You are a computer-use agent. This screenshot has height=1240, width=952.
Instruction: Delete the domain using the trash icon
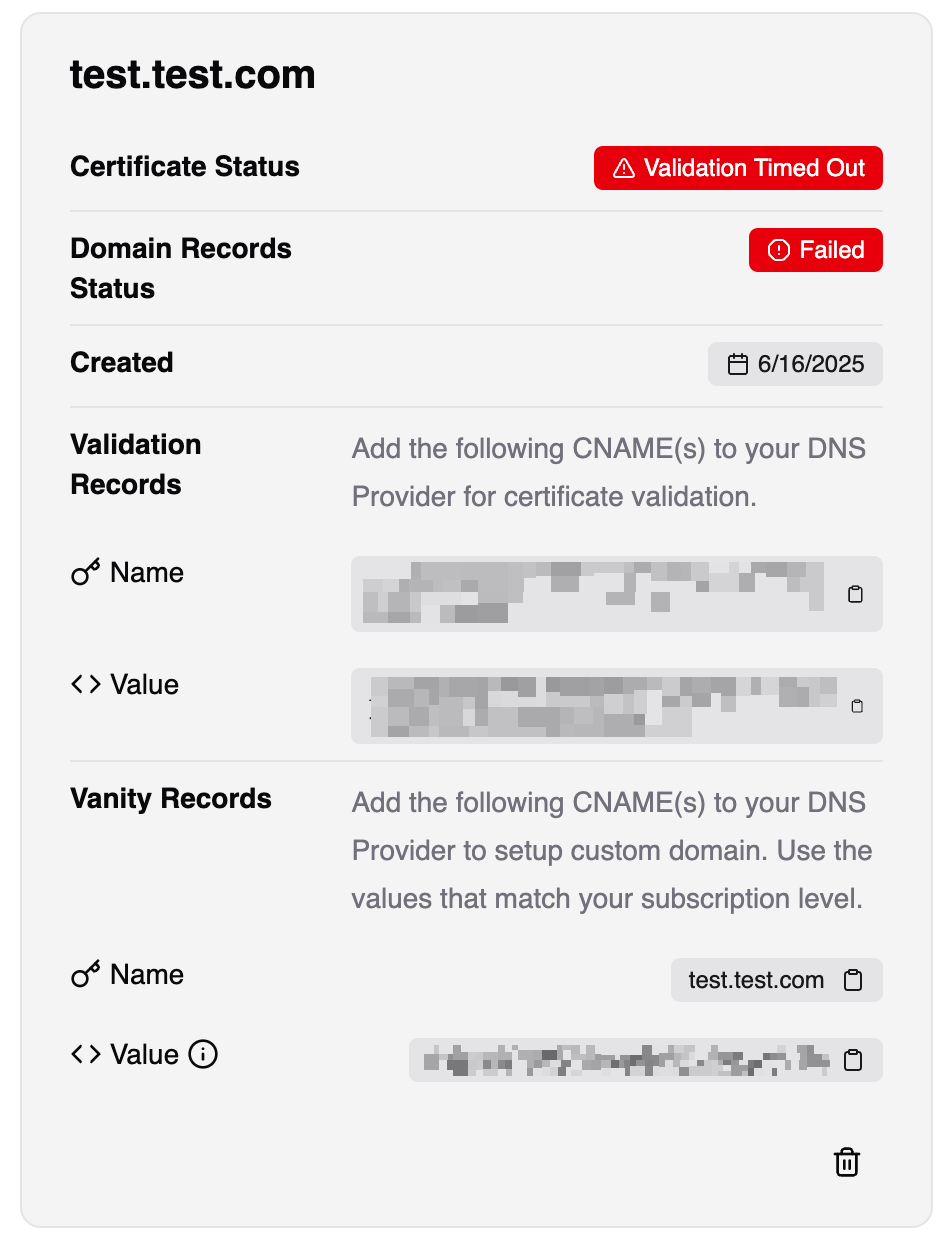tap(846, 1162)
